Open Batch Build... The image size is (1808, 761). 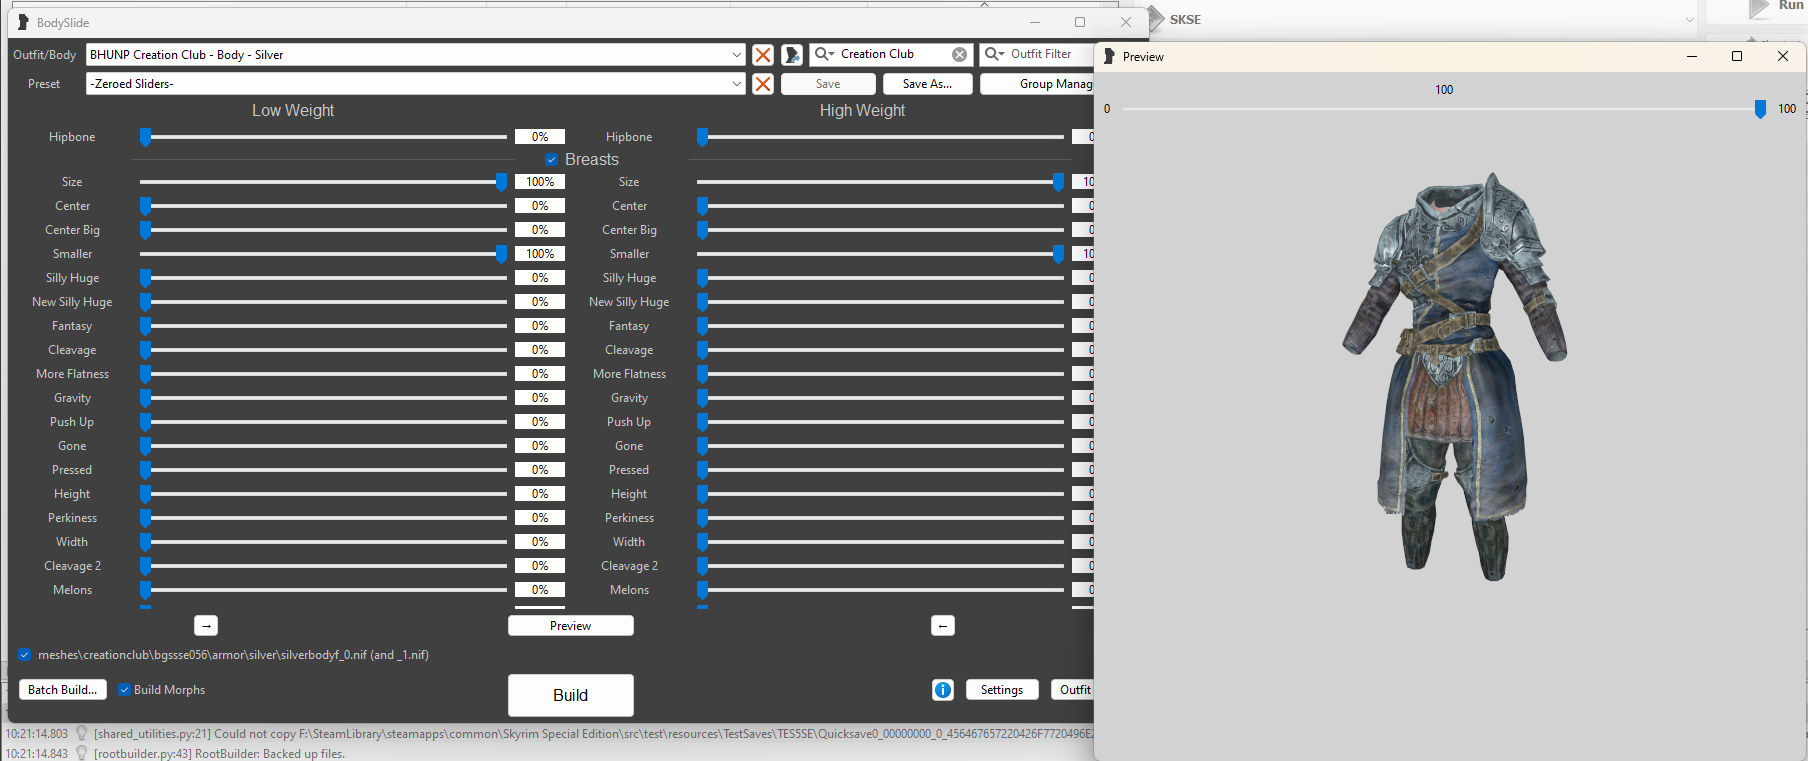point(62,690)
